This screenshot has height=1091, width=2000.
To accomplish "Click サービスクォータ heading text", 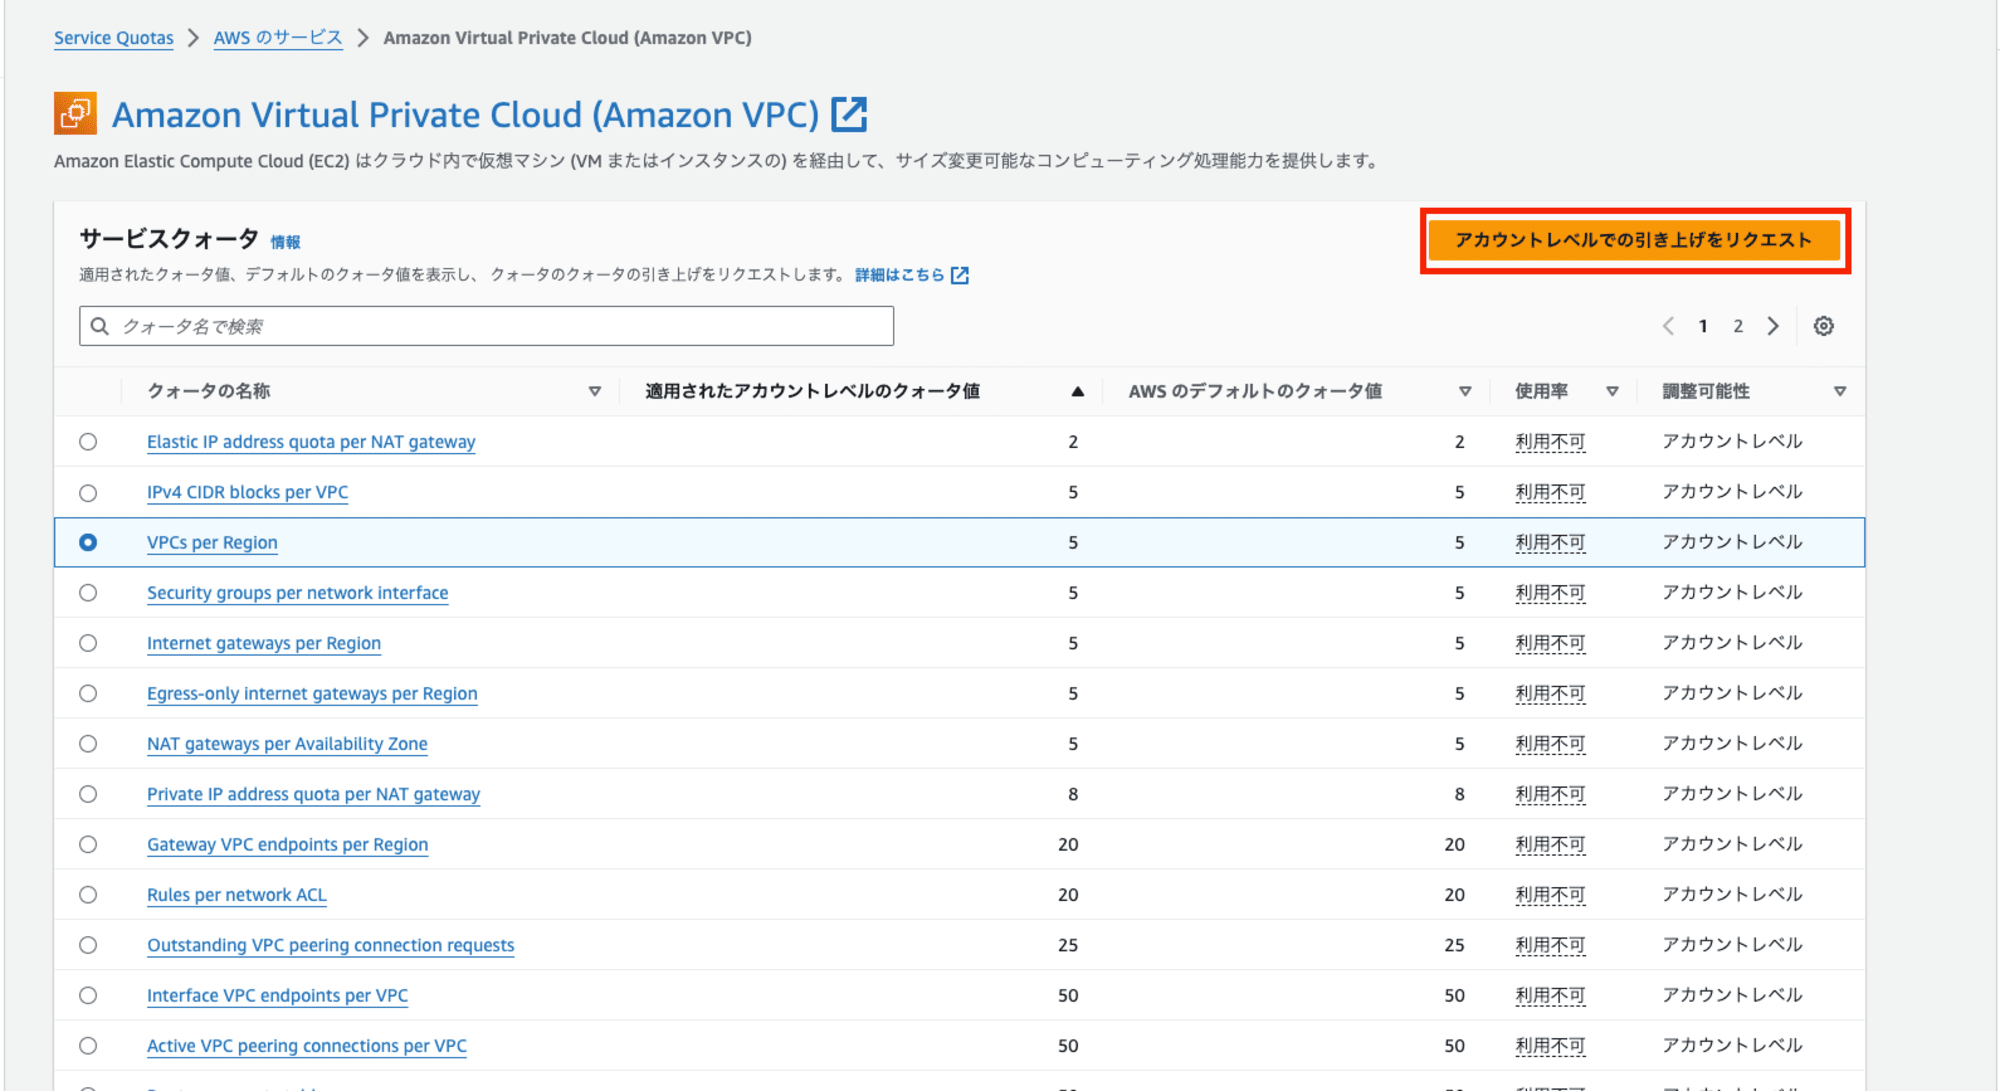I will pyautogui.click(x=169, y=239).
